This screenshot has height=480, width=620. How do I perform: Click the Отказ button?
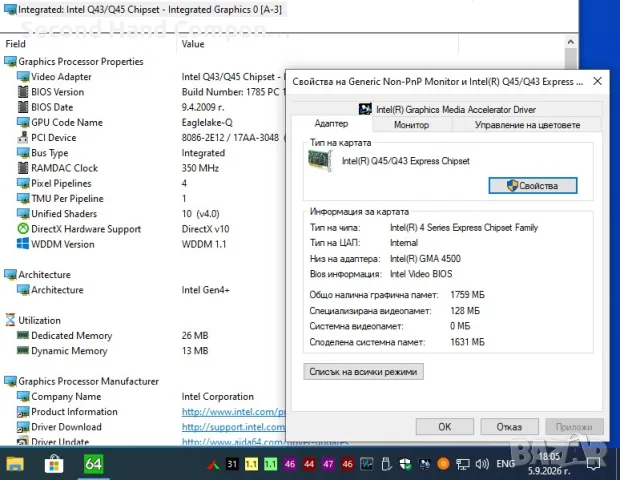point(509,427)
